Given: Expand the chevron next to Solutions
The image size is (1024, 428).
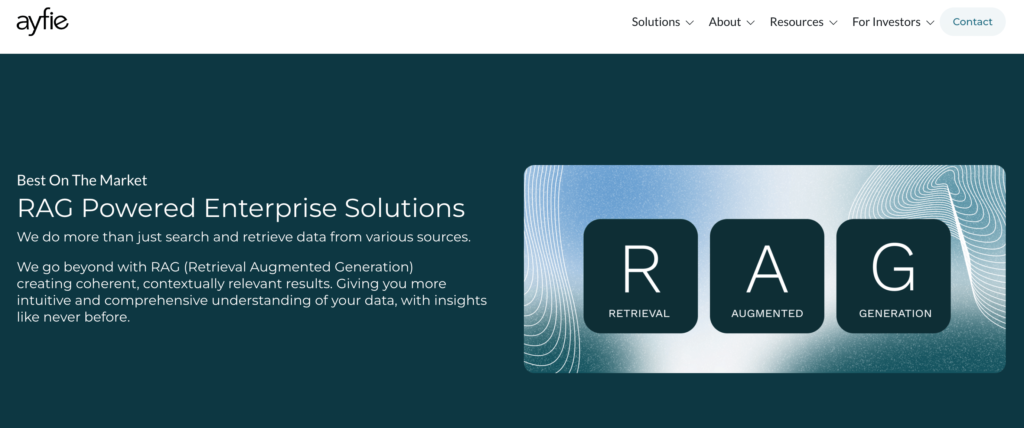Looking at the screenshot, I should tap(689, 23).
